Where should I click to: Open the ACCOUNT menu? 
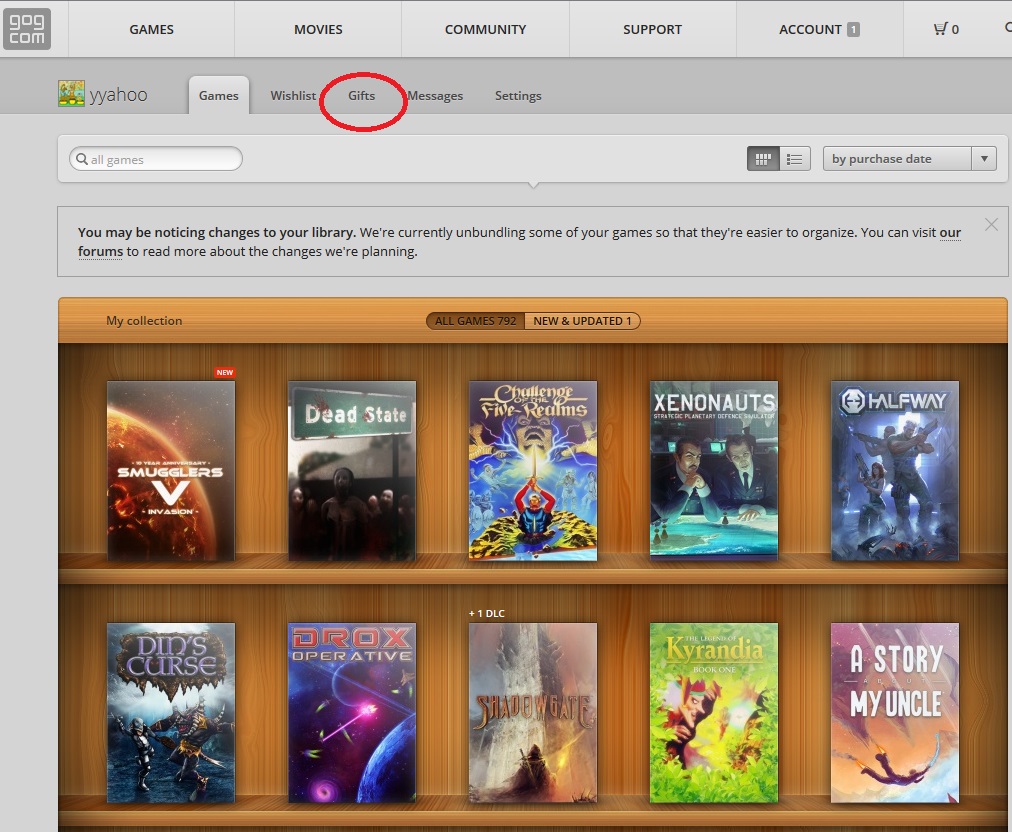coord(820,29)
